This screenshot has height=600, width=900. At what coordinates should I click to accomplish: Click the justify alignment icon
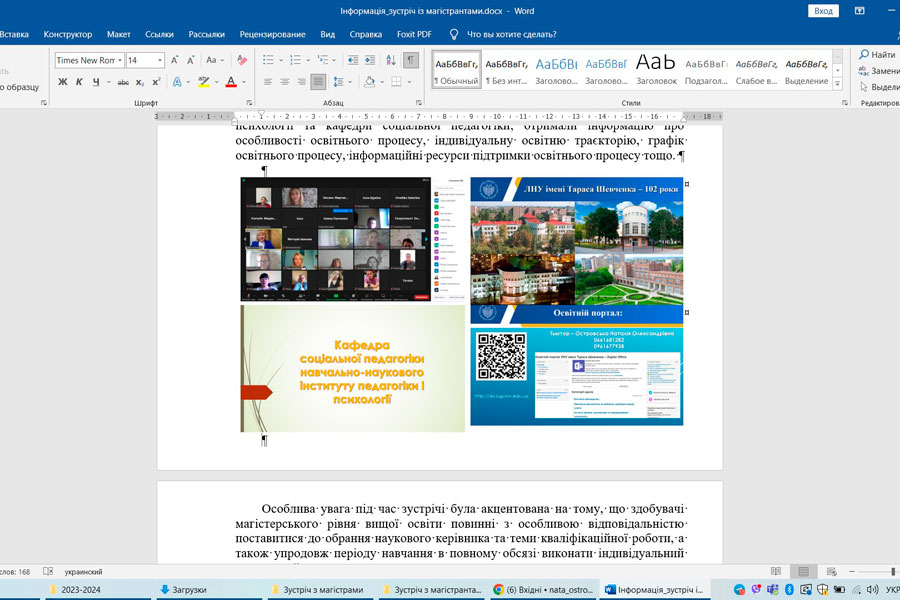tap(318, 82)
